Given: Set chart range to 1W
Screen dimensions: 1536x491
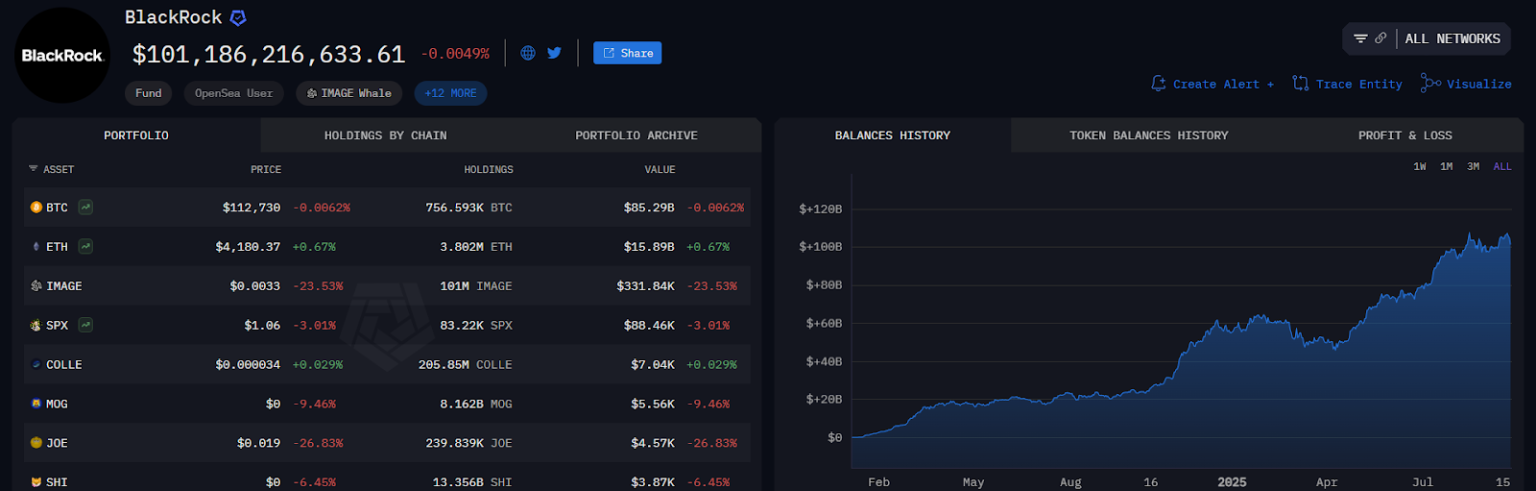Looking at the screenshot, I should [1419, 166].
